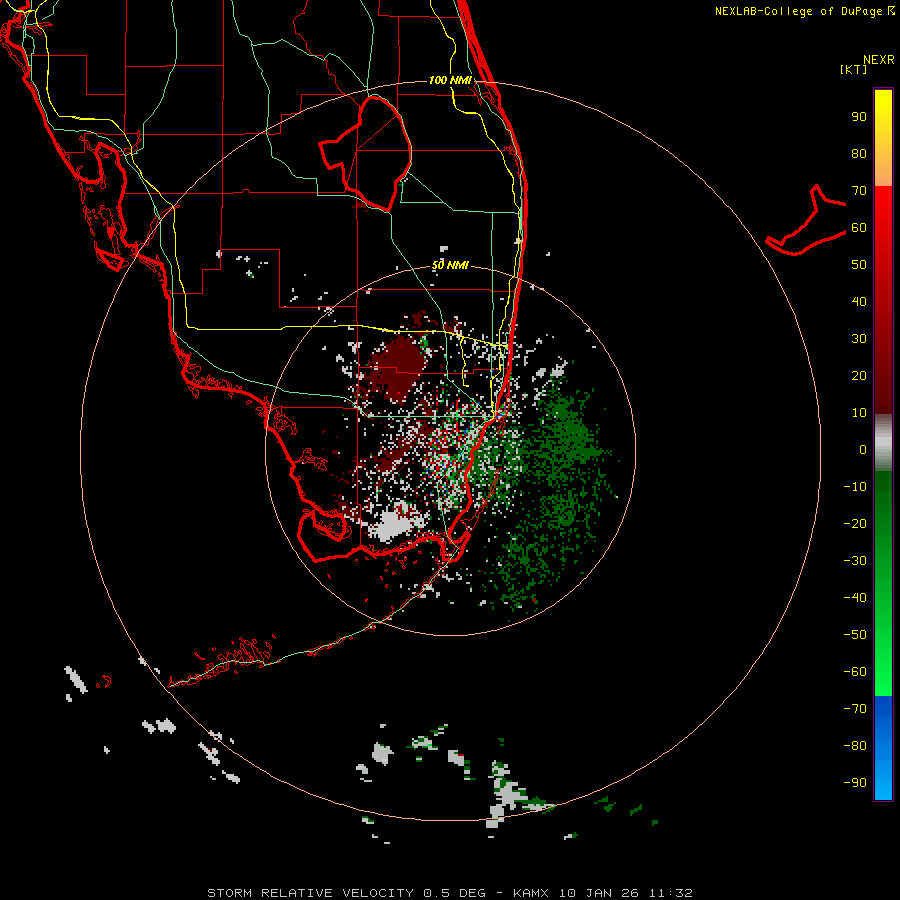Click the -80 value on velocity scale
The width and height of the screenshot is (900, 900).
coord(855,746)
